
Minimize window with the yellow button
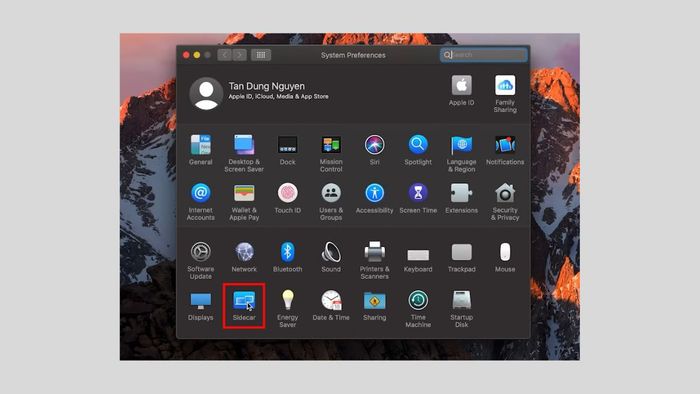coord(197,55)
